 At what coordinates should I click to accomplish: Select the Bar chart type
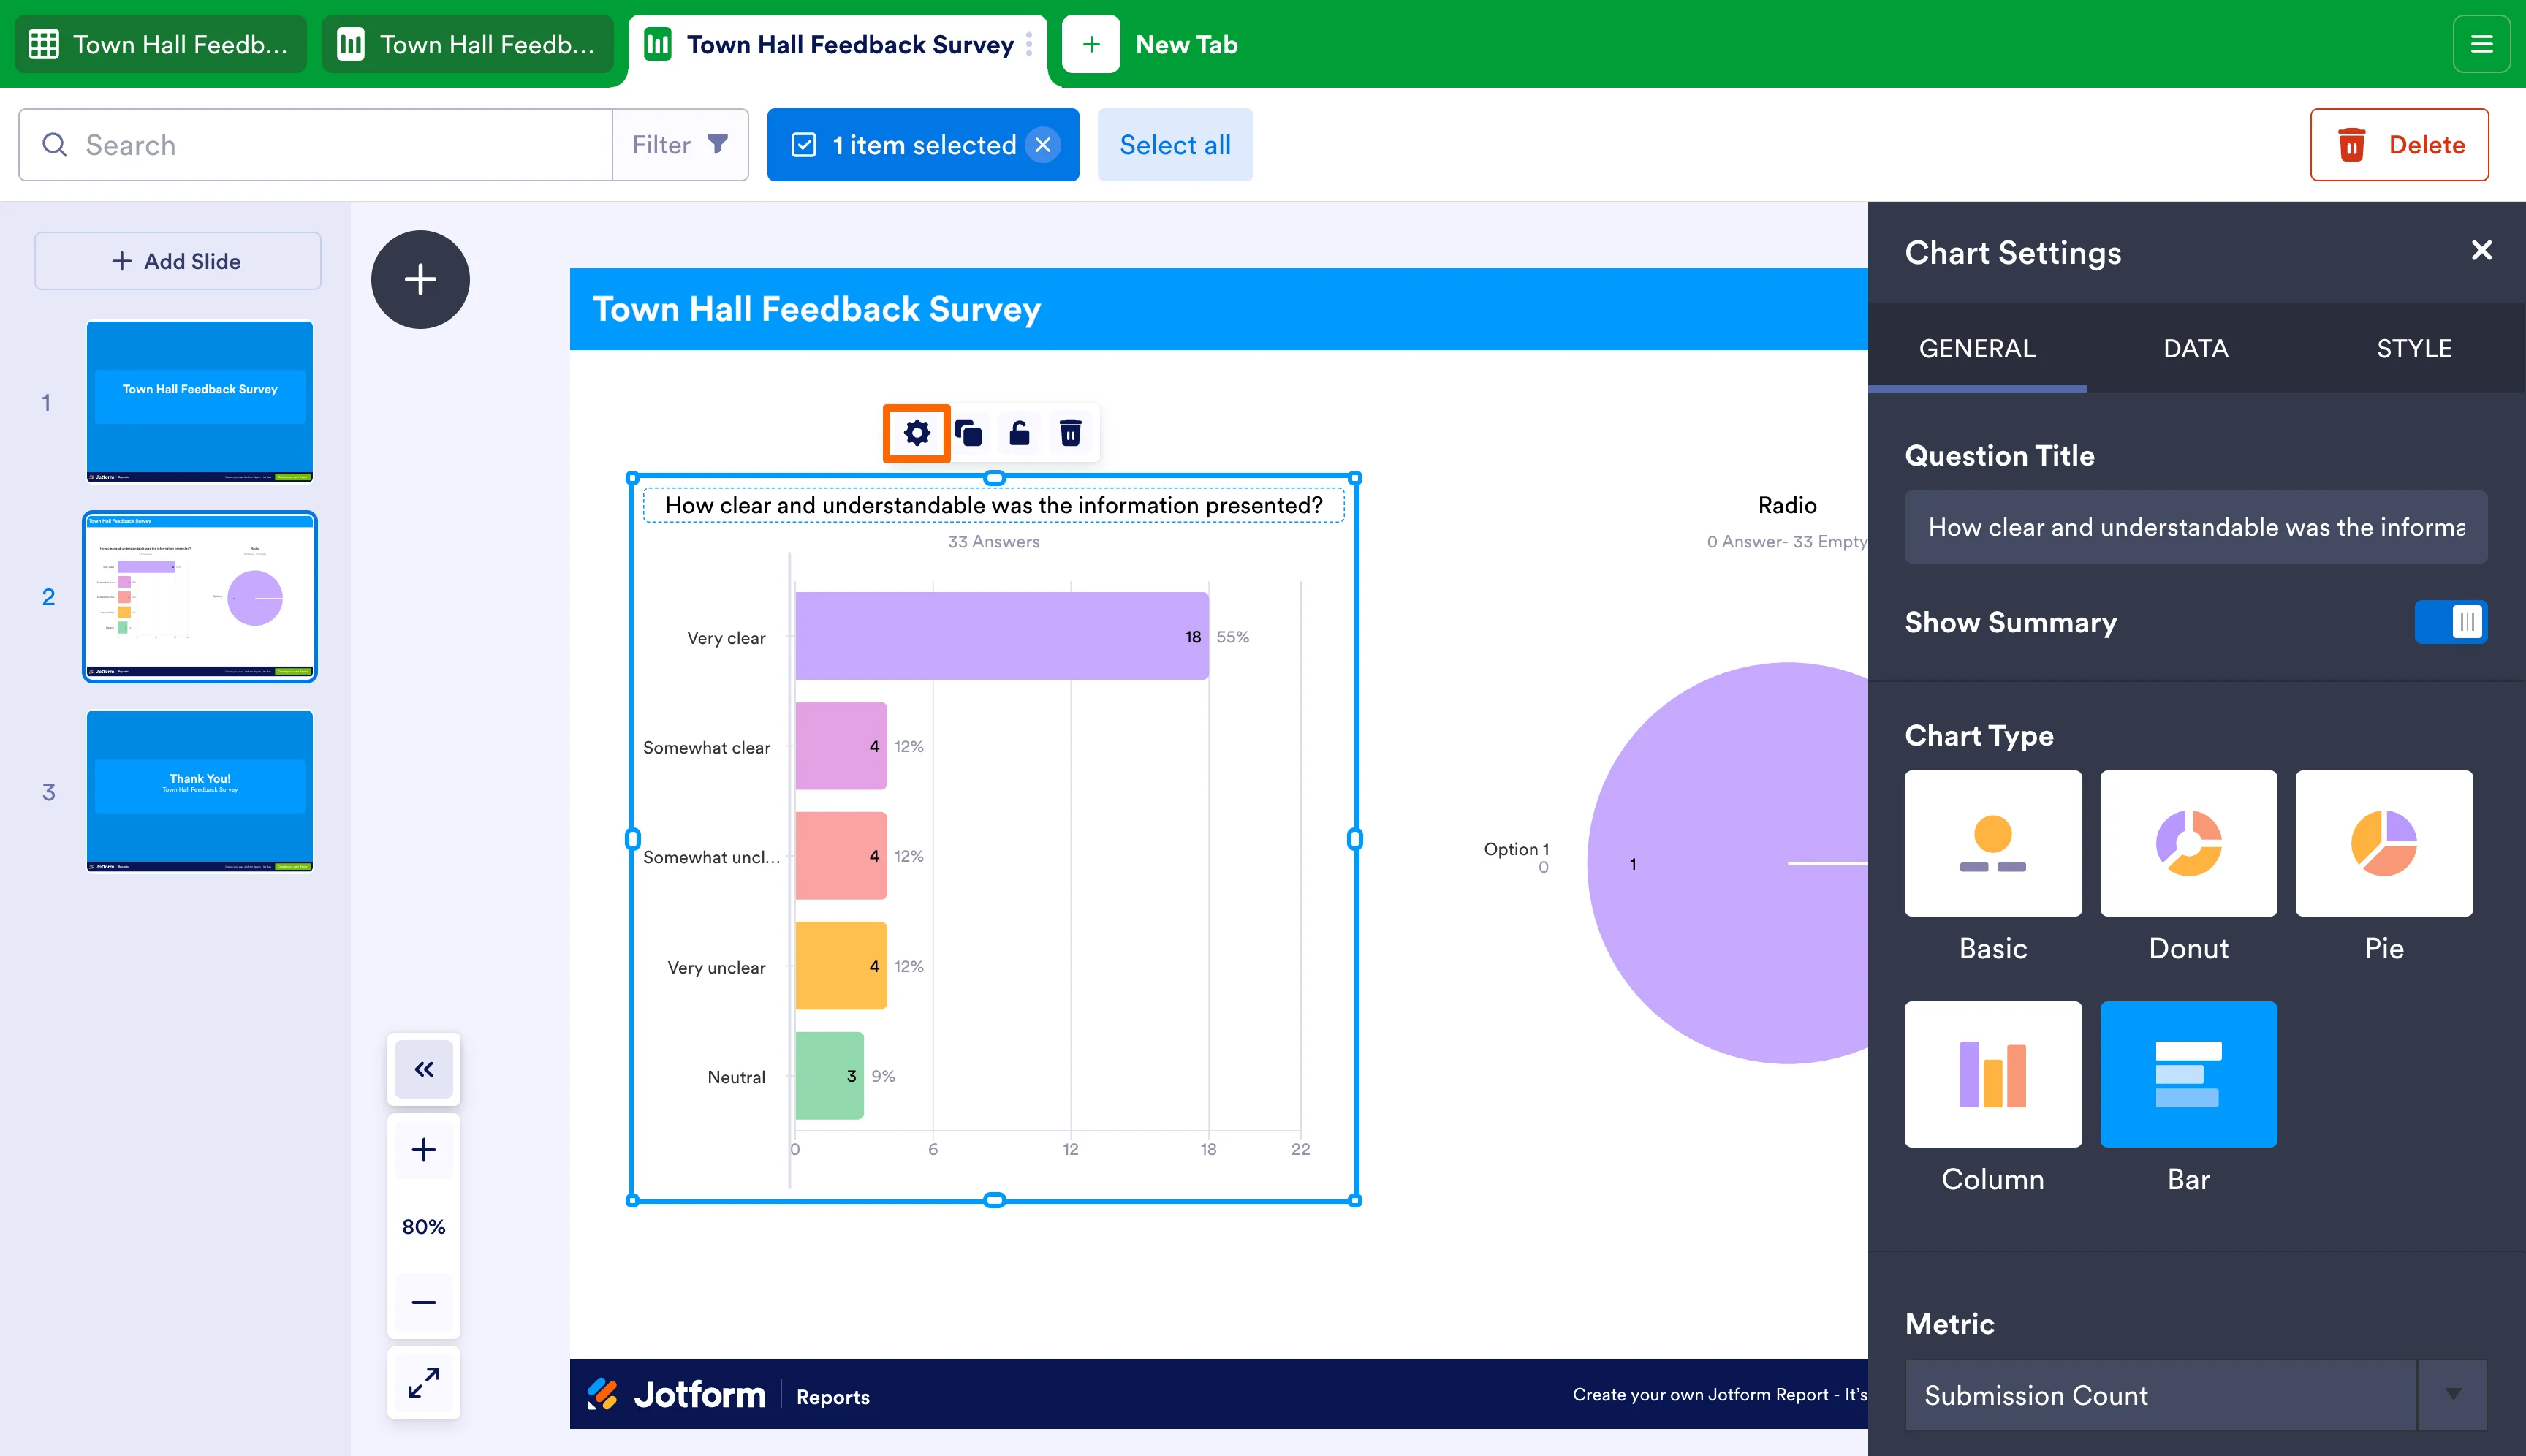coord(2188,1074)
